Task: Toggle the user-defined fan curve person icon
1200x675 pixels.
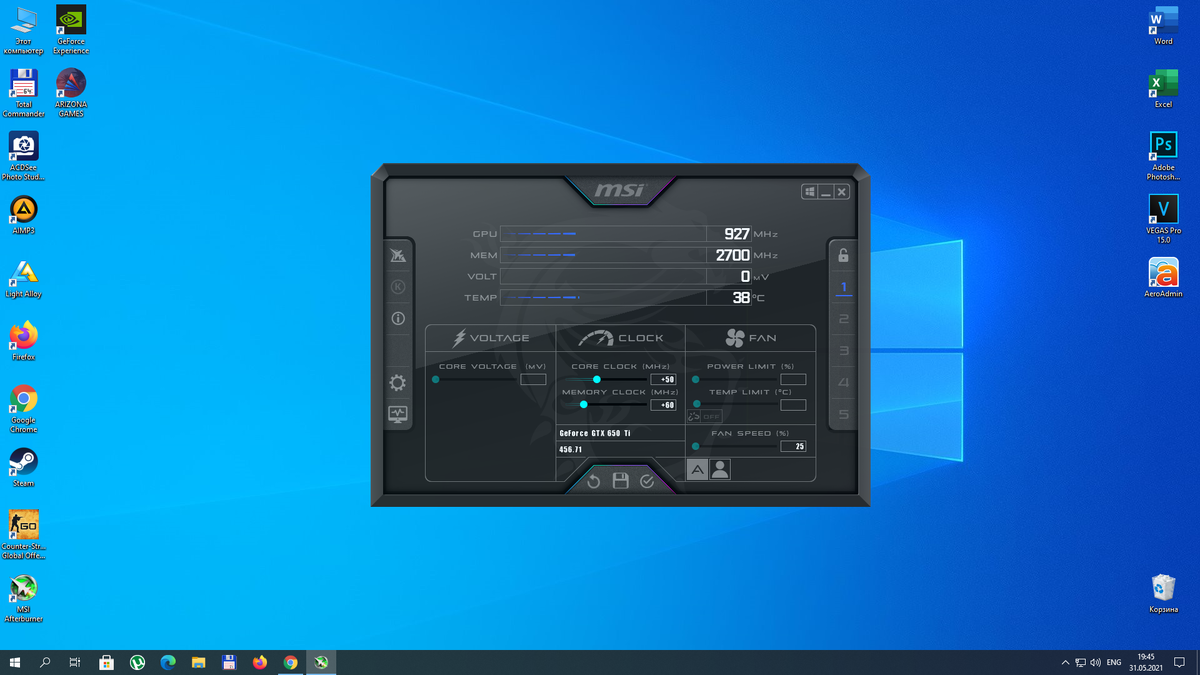Action: click(720, 469)
